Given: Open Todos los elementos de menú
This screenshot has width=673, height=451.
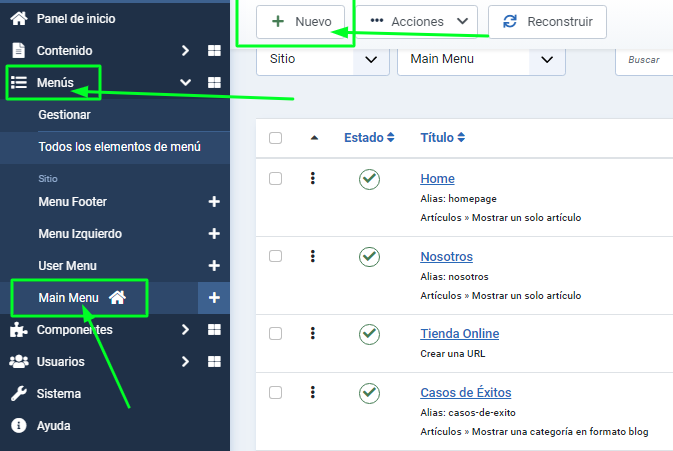Looking at the screenshot, I should tap(119, 147).
